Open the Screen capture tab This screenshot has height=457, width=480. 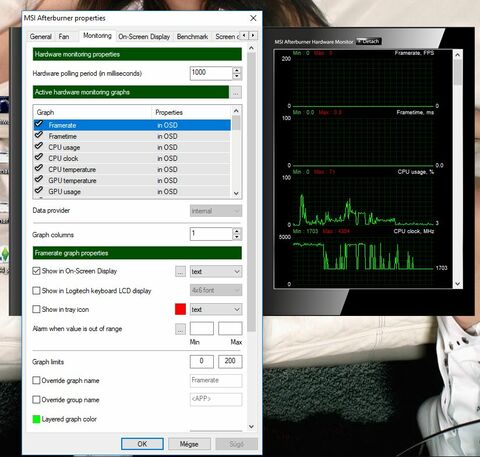pyautogui.click(x=227, y=36)
